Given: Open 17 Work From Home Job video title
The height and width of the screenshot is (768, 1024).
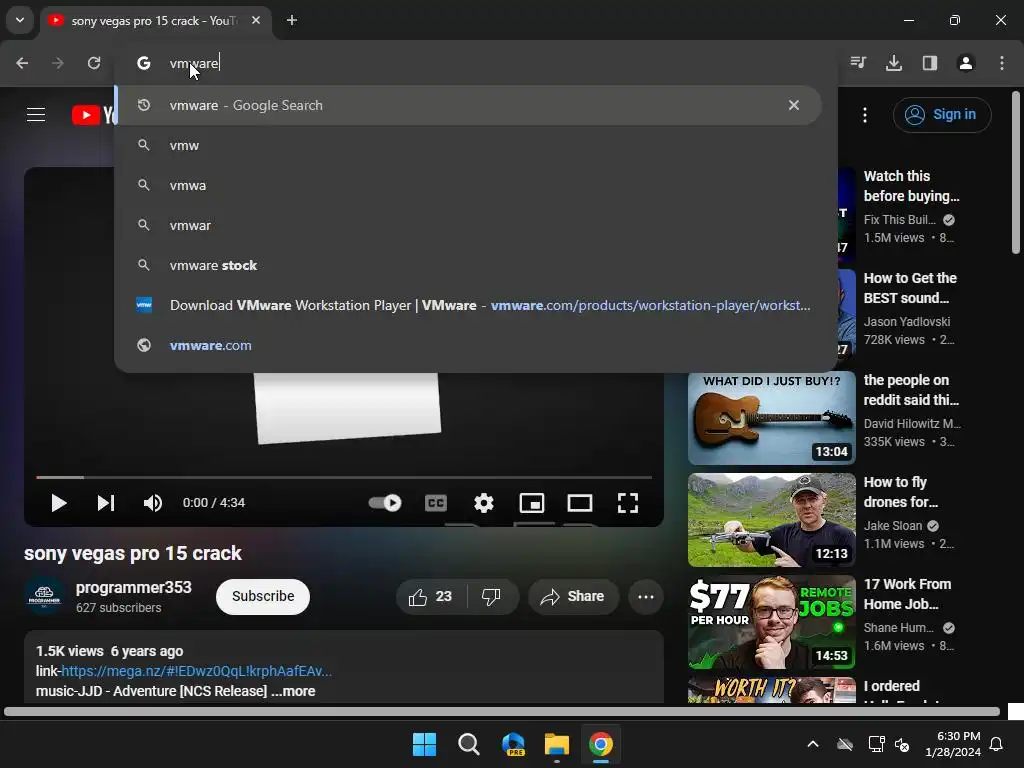Looking at the screenshot, I should click(x=907, y=594).
